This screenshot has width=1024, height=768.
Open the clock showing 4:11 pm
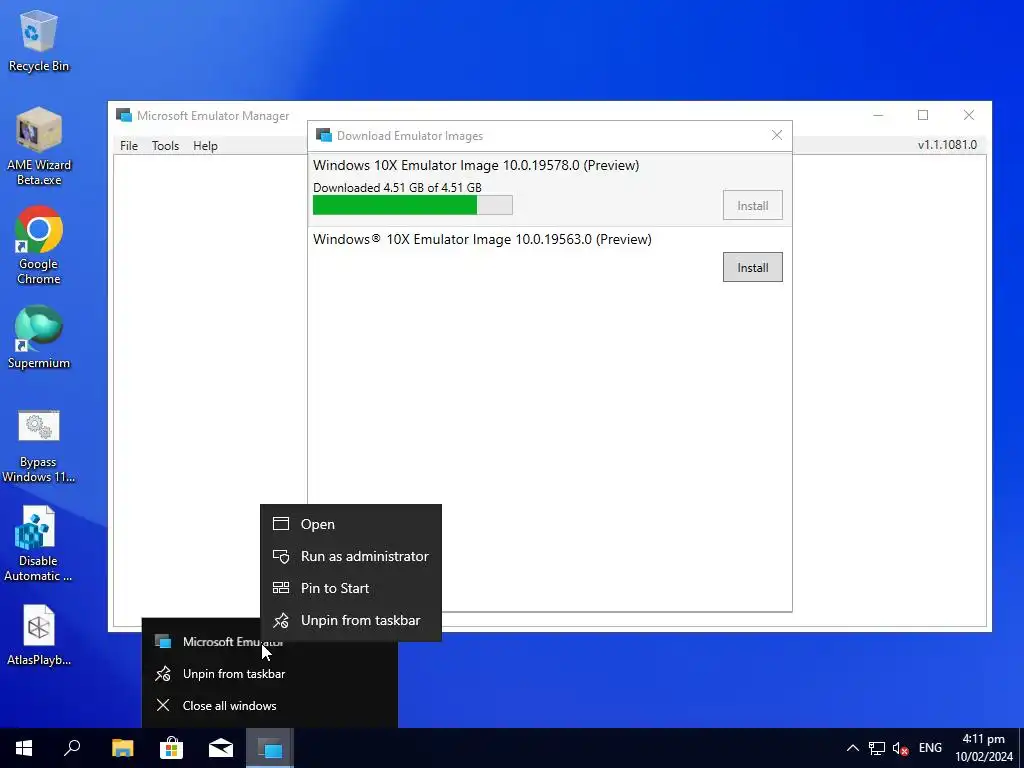(984, 748)
